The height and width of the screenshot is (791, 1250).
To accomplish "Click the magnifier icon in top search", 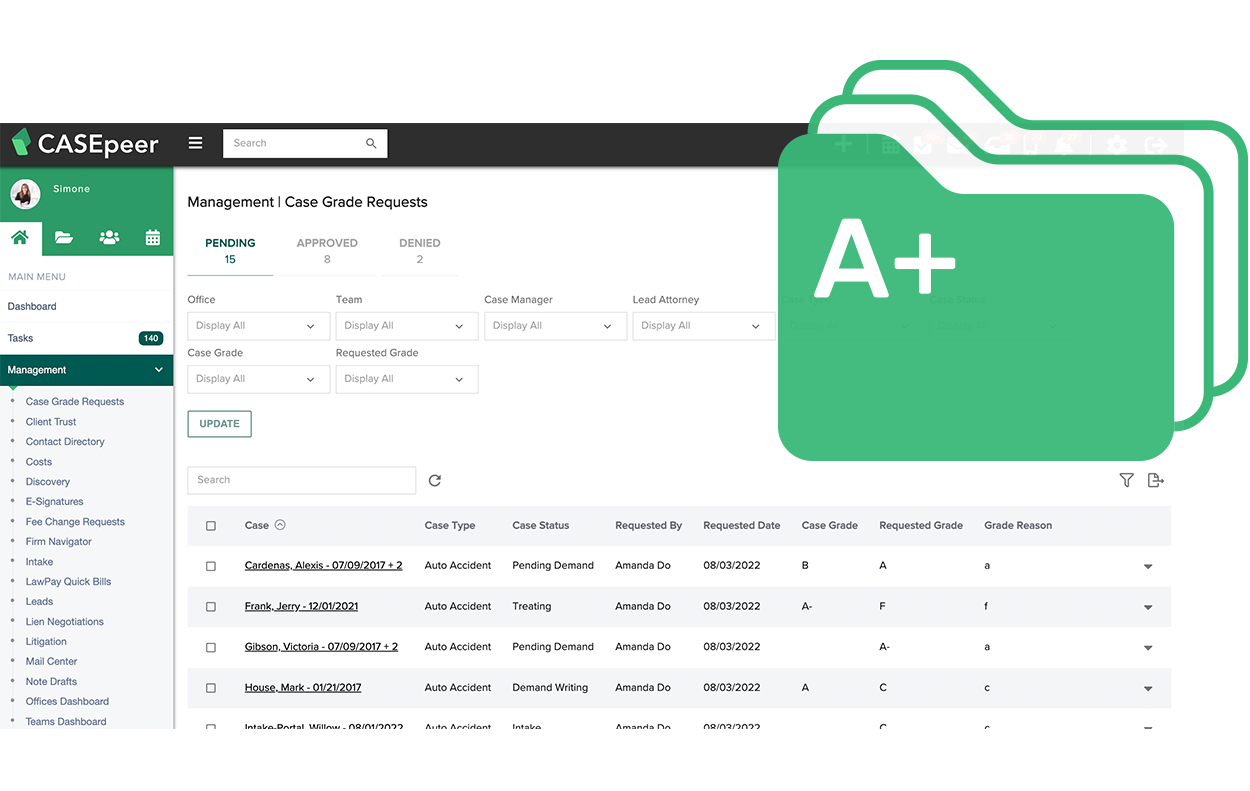I will click(x=371, y=144).
